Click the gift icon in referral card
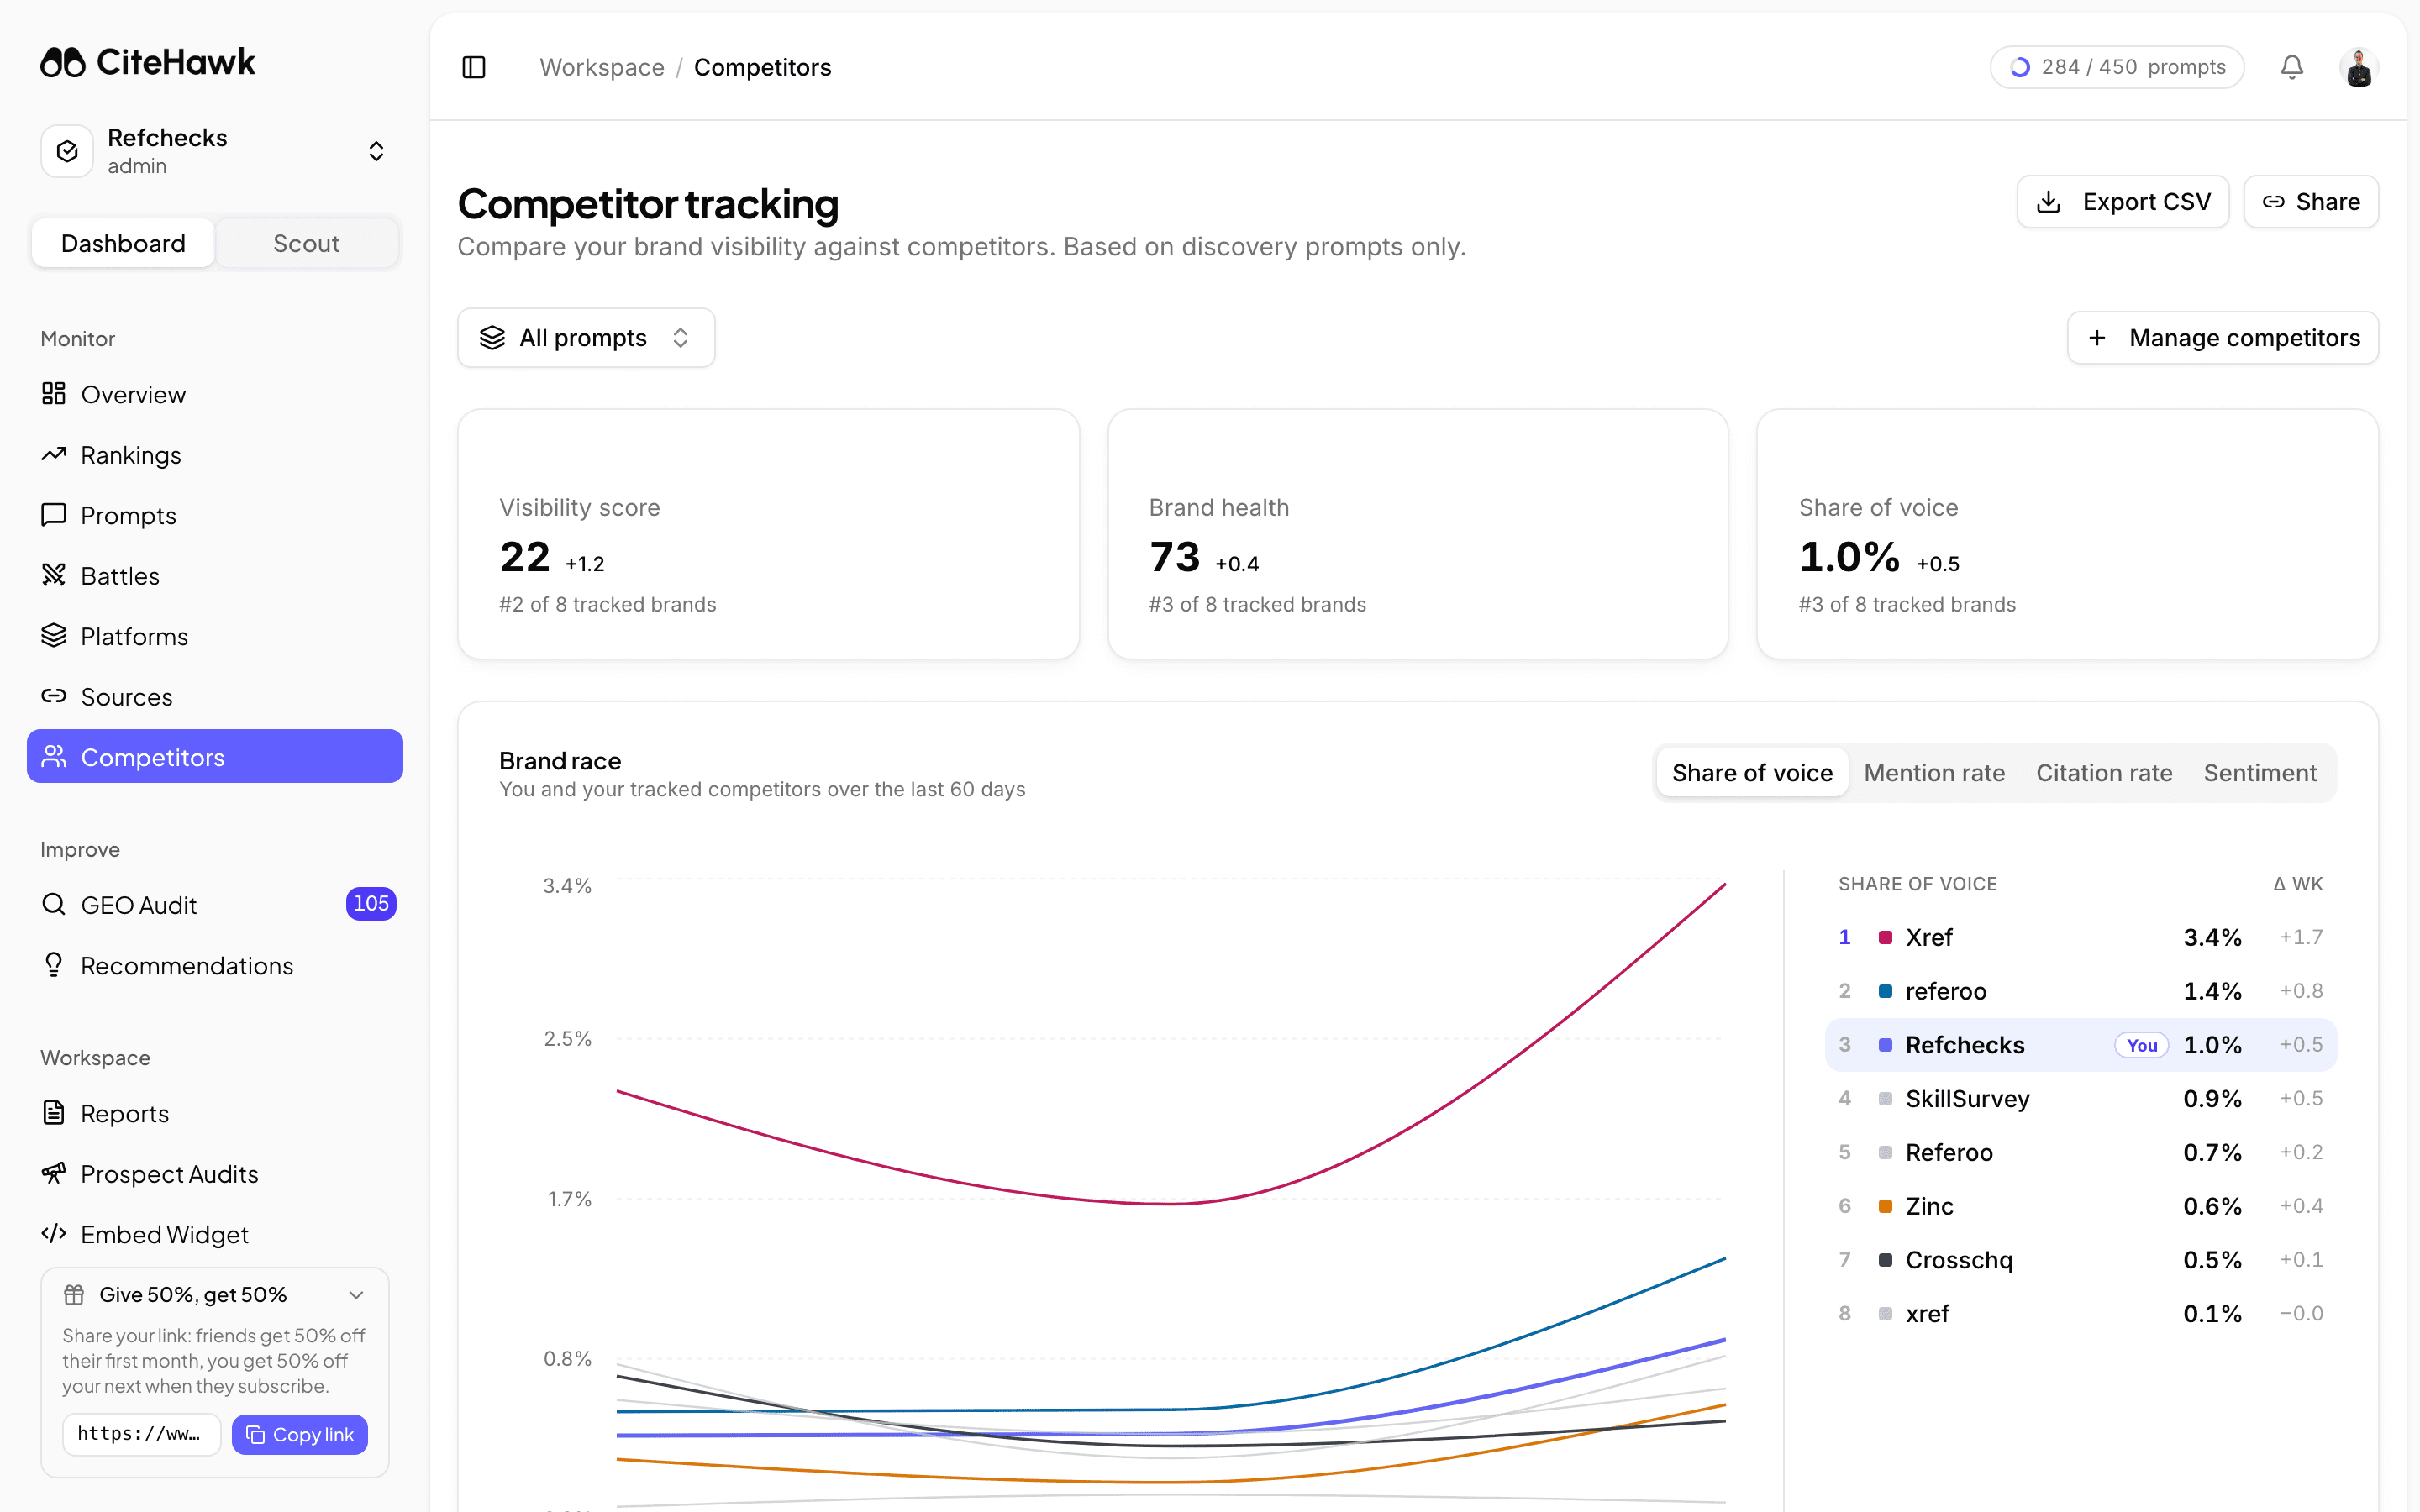Screen dimensions: 2420x1512 74,1295
